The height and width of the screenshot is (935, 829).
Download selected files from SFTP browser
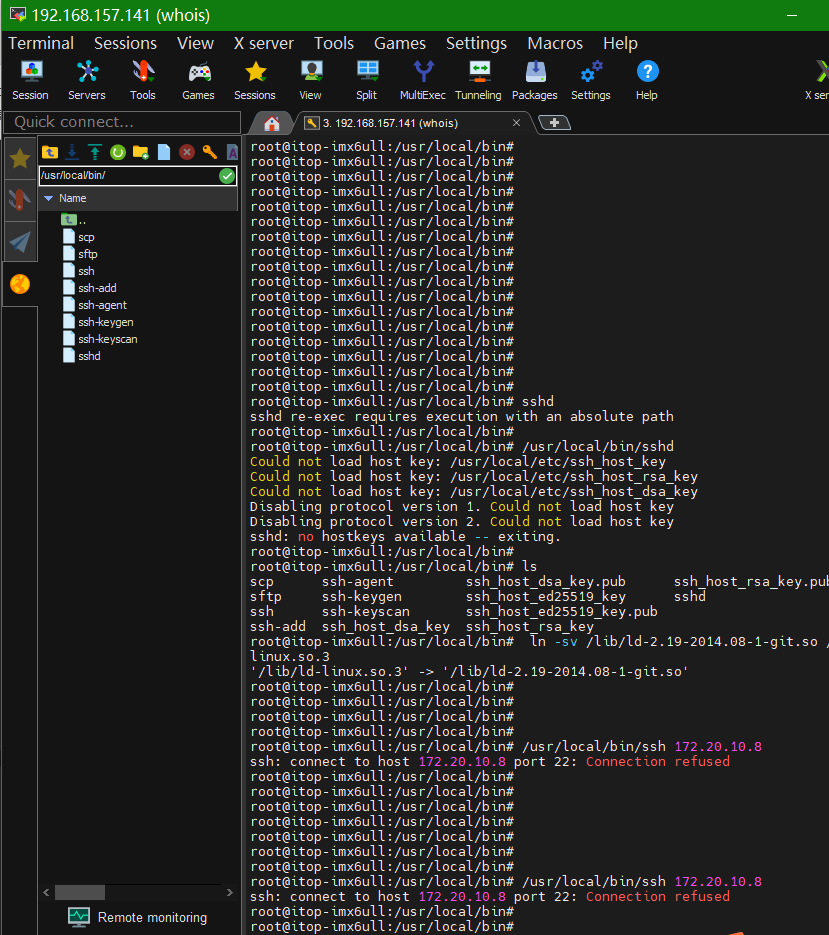72,152
